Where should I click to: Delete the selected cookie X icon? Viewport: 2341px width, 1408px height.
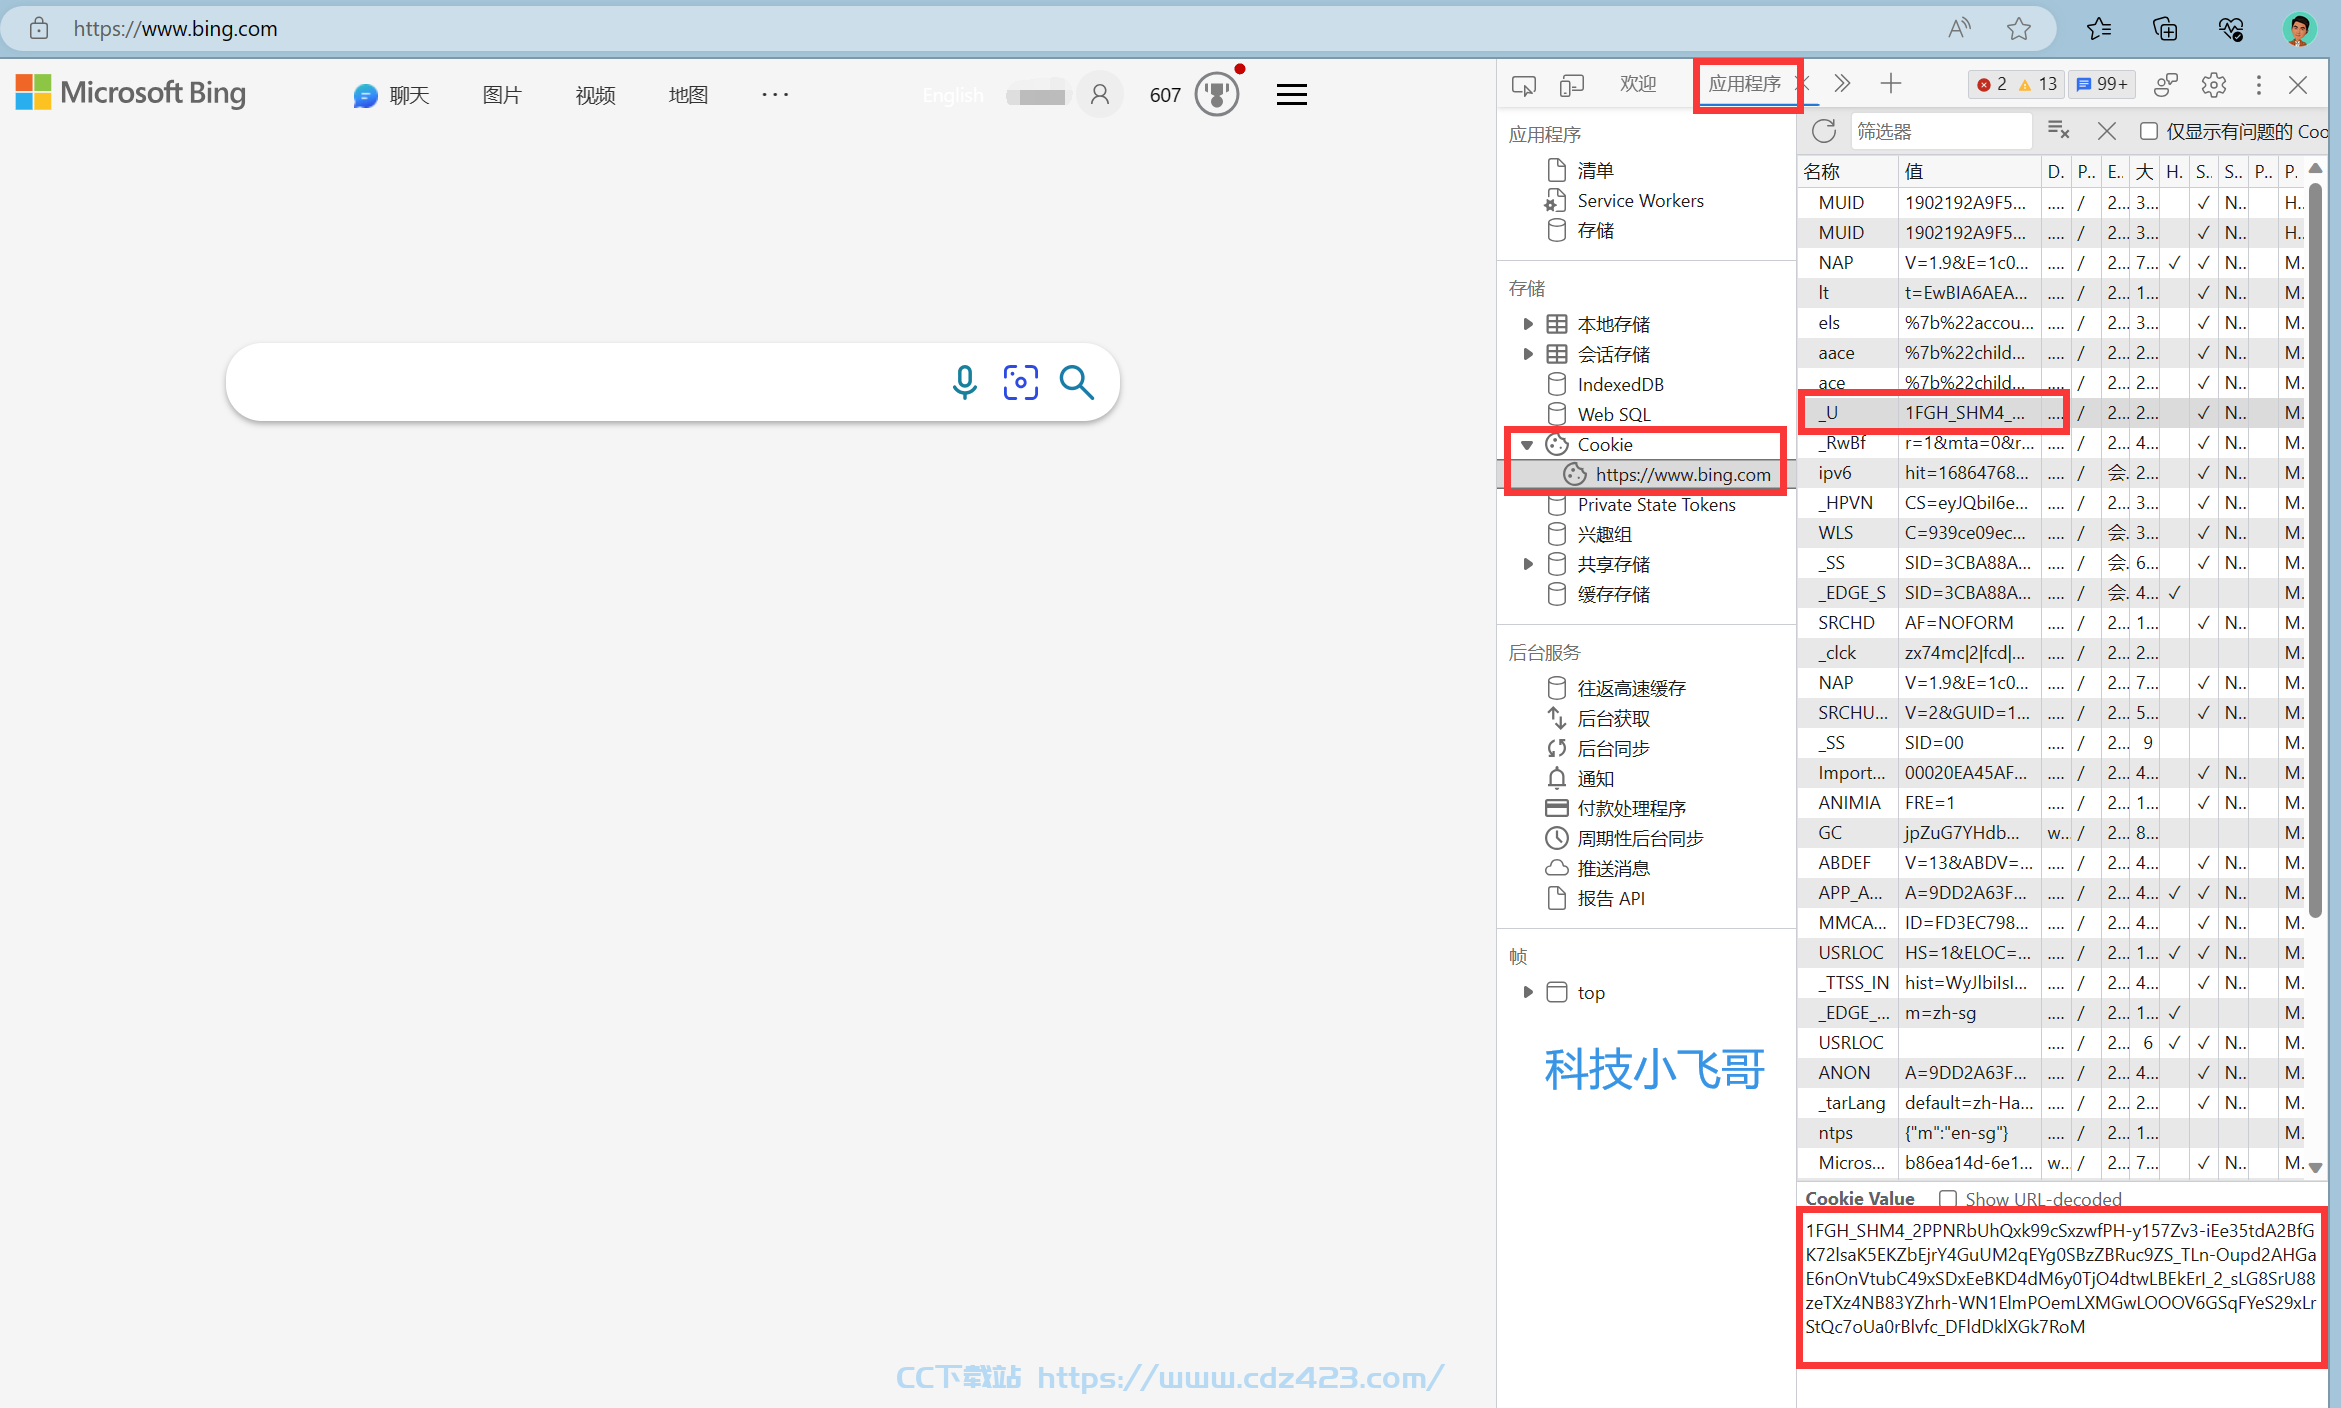[x=2107, y=131]
